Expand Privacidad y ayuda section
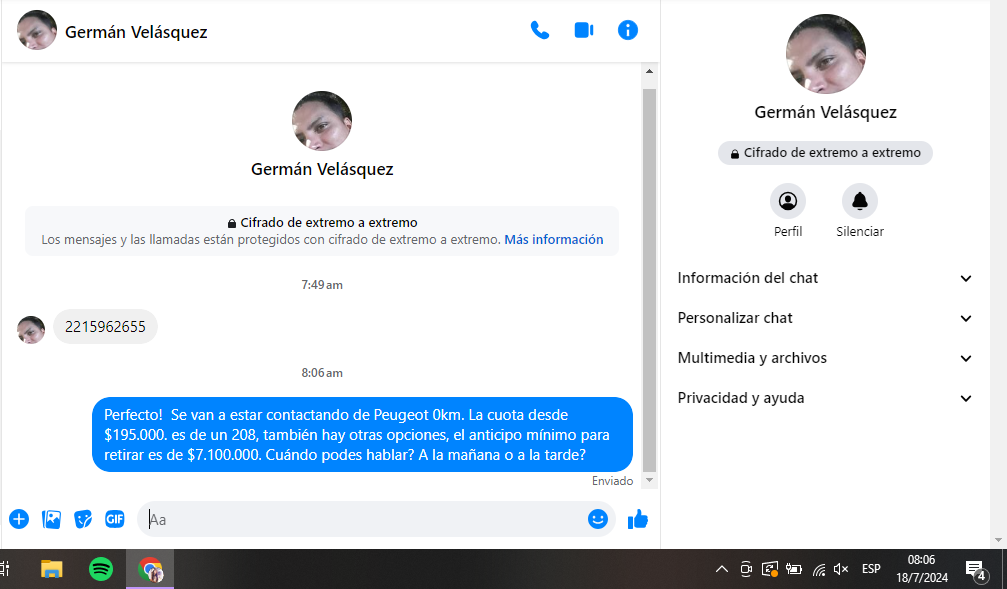The width and height of the screenshot is (1007, 589). (x=824, y=398)
